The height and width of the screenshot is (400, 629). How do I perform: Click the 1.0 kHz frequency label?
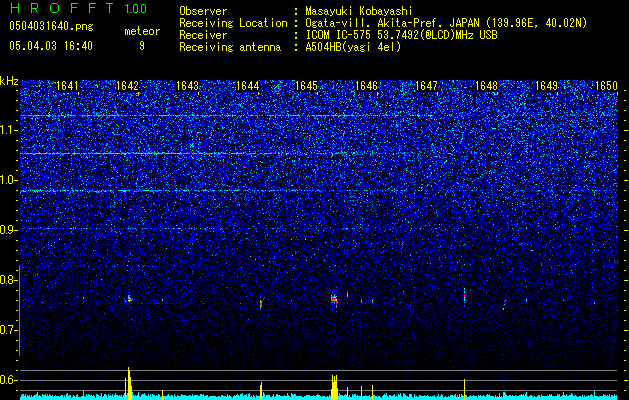[9, 180]
